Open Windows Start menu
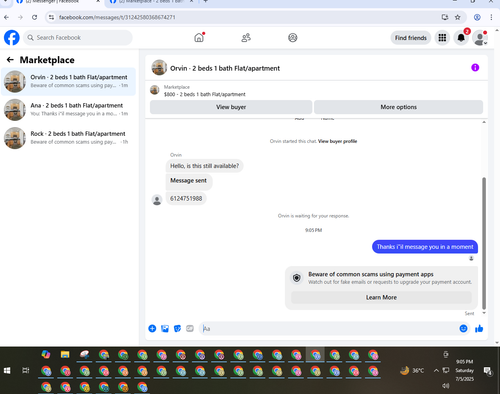Image resolution: width=500 pixels, height=394 pixels. pyautogui.click(x=7, y=370)
